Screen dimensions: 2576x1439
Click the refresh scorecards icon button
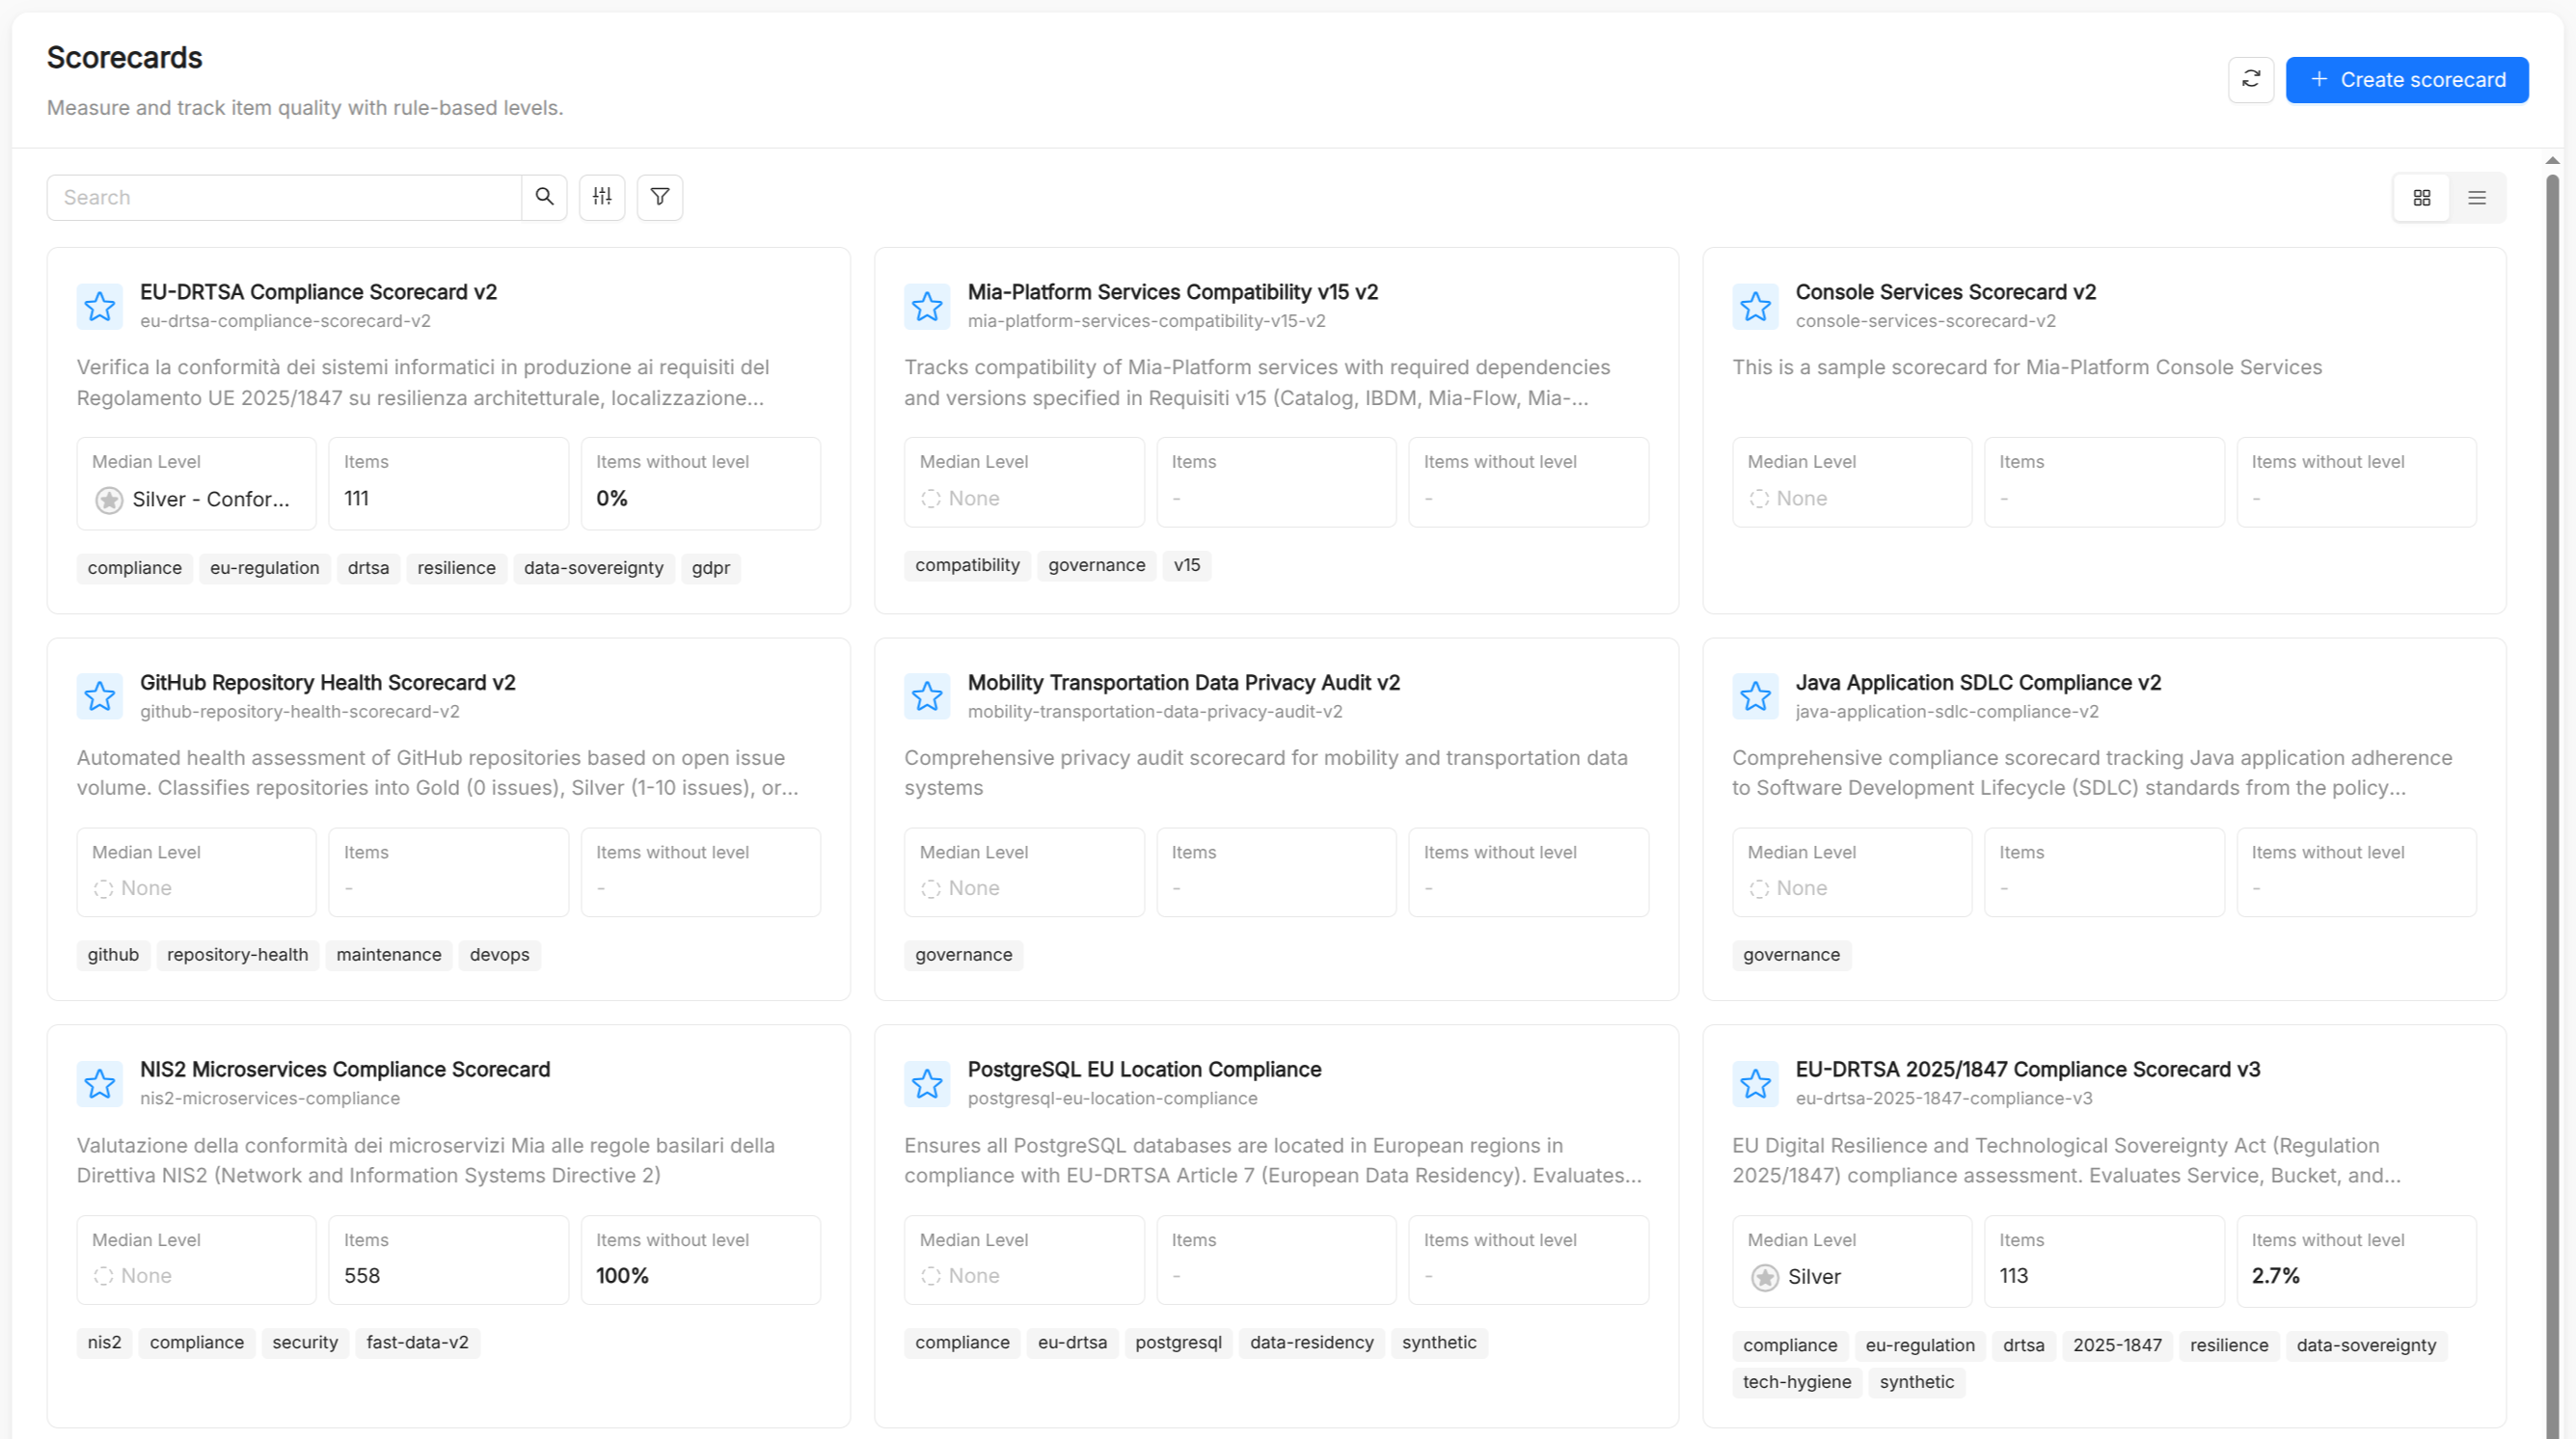coord(2251,80)
